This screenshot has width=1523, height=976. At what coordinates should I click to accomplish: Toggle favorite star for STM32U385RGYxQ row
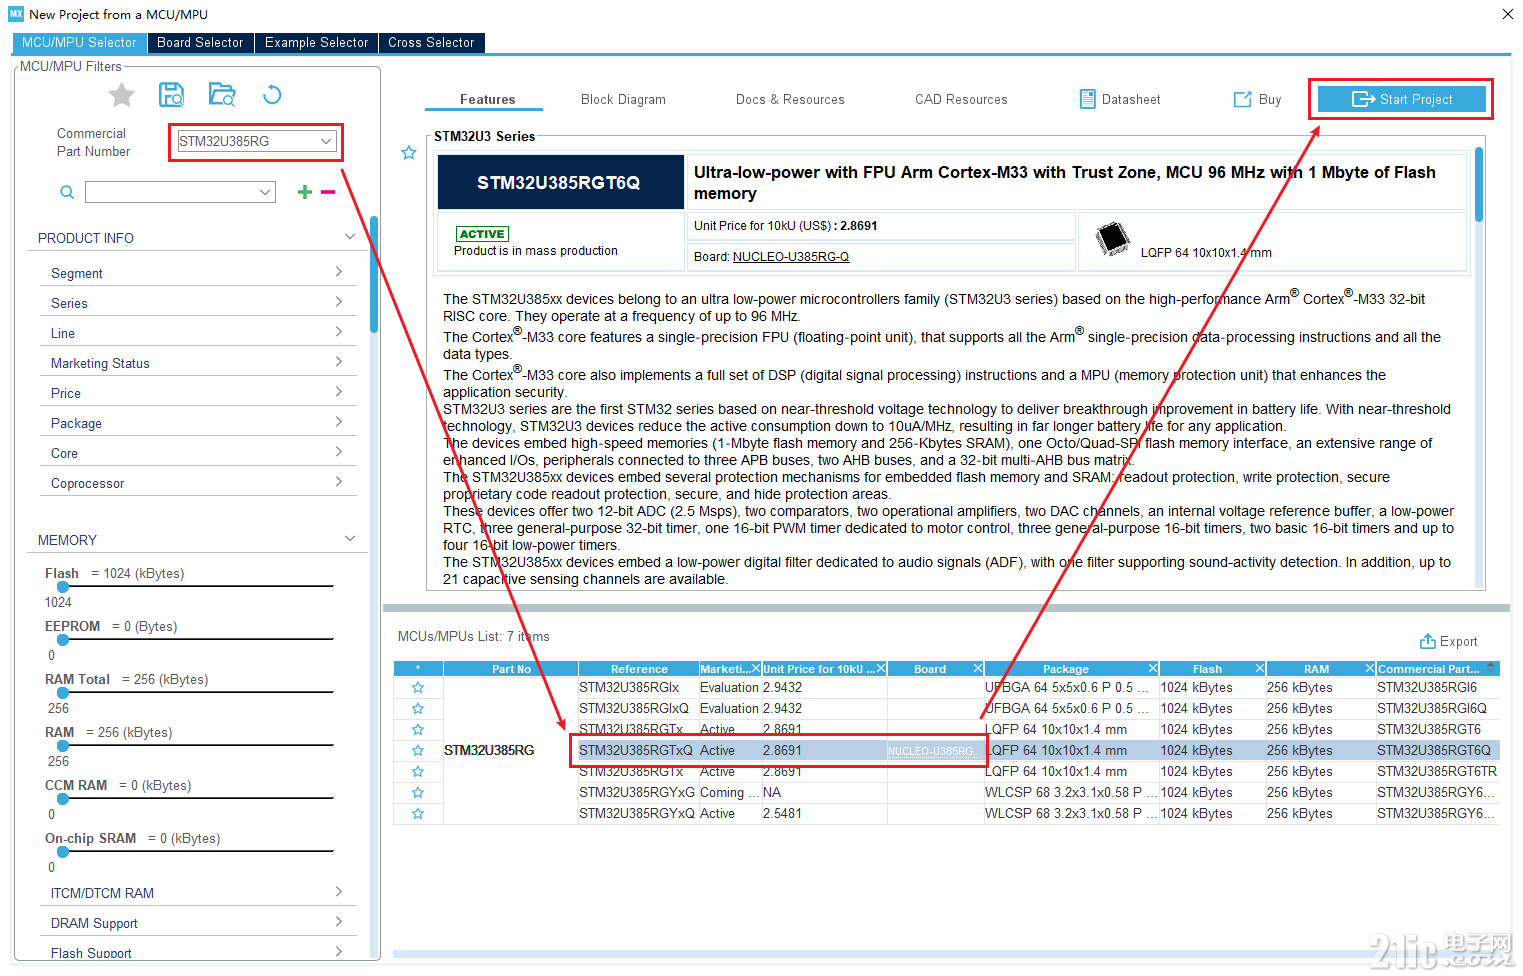pos(418,814)
